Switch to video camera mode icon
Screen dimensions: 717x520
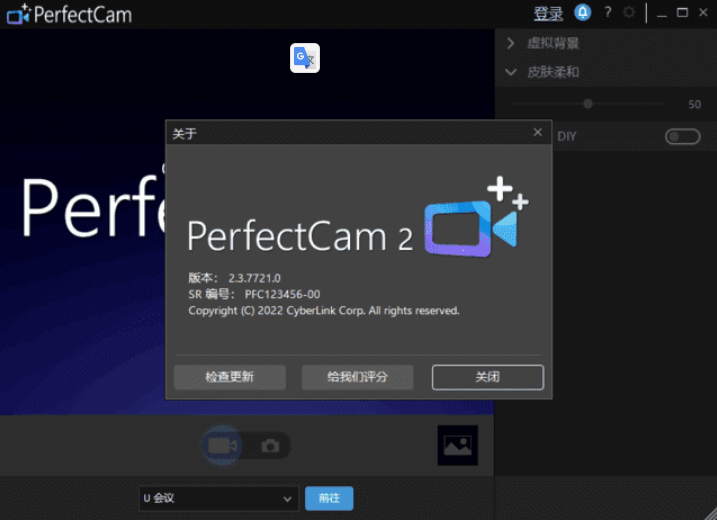point(222,445)
